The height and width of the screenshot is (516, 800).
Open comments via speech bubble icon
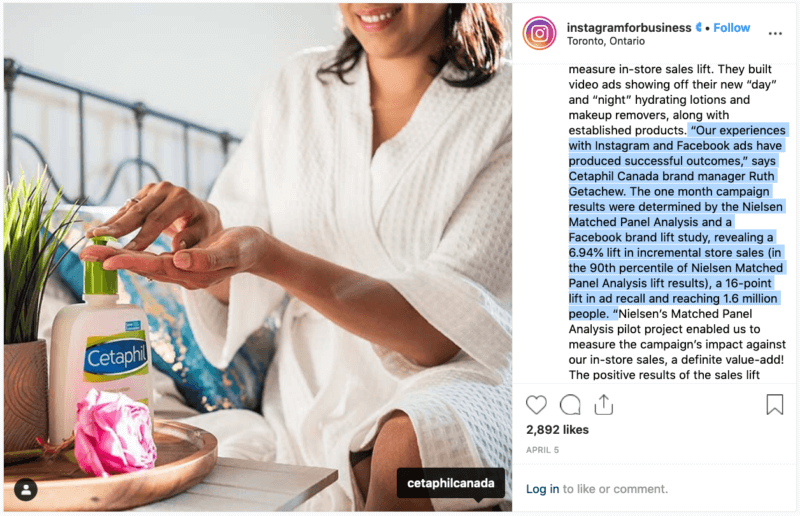(570, 405)
